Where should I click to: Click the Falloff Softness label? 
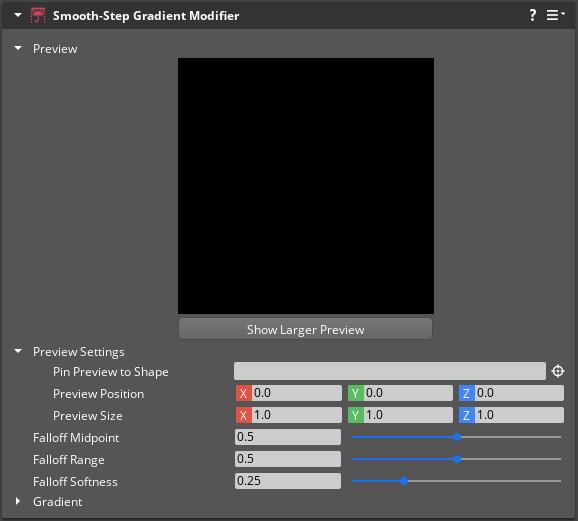tap(75, 482)
